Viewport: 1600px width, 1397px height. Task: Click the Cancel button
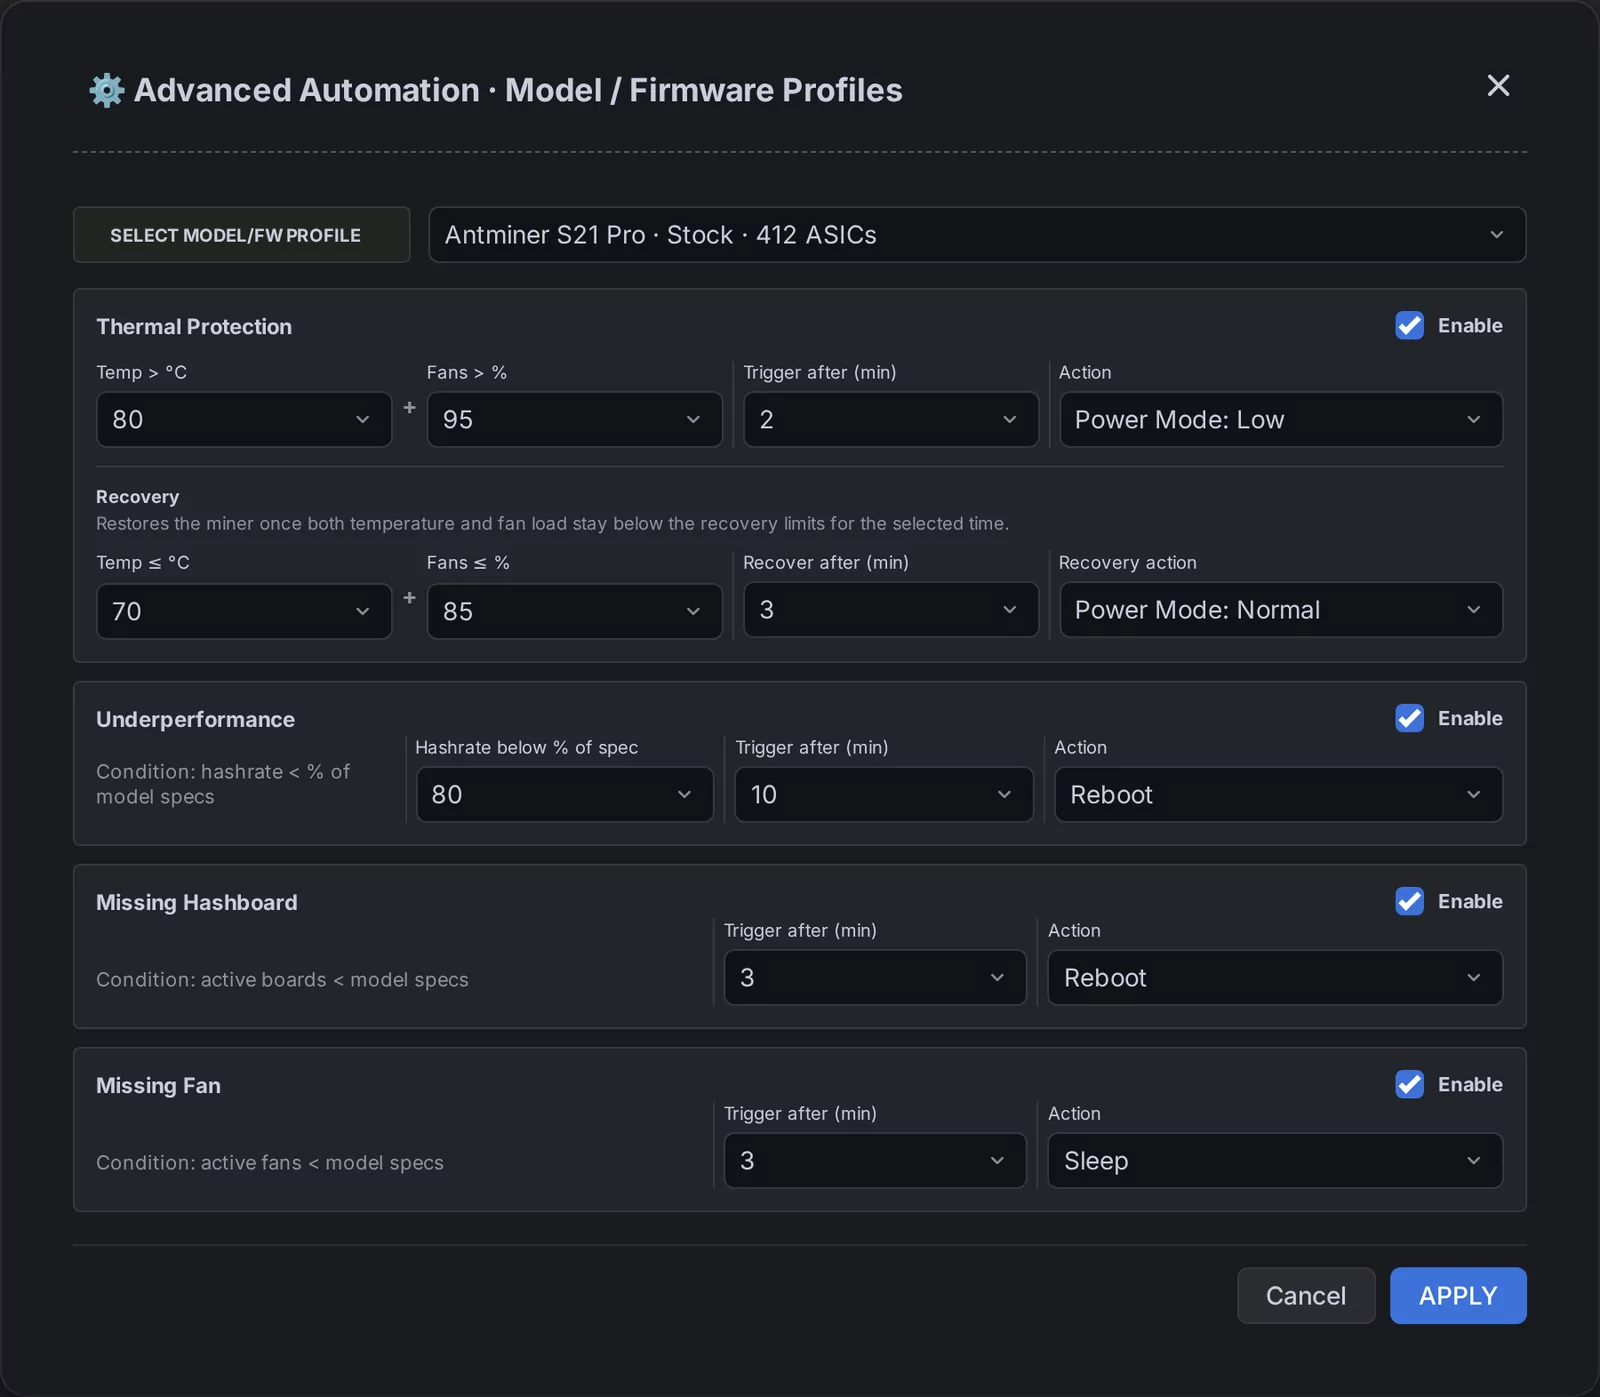1306,1296
